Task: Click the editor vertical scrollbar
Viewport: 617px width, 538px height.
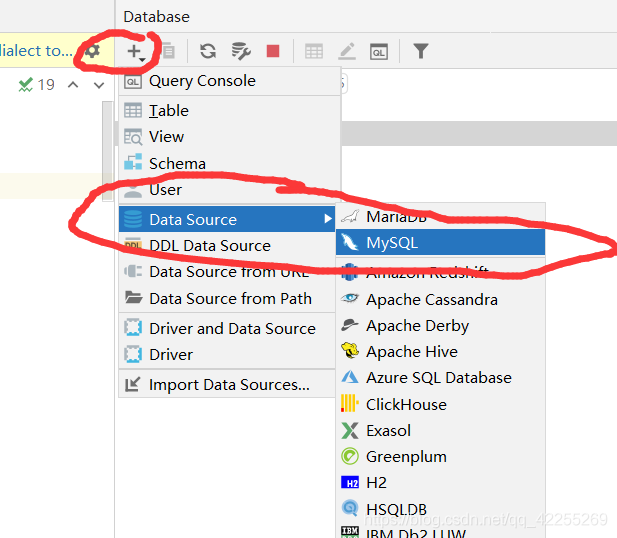Action: [x=107, y=151]
